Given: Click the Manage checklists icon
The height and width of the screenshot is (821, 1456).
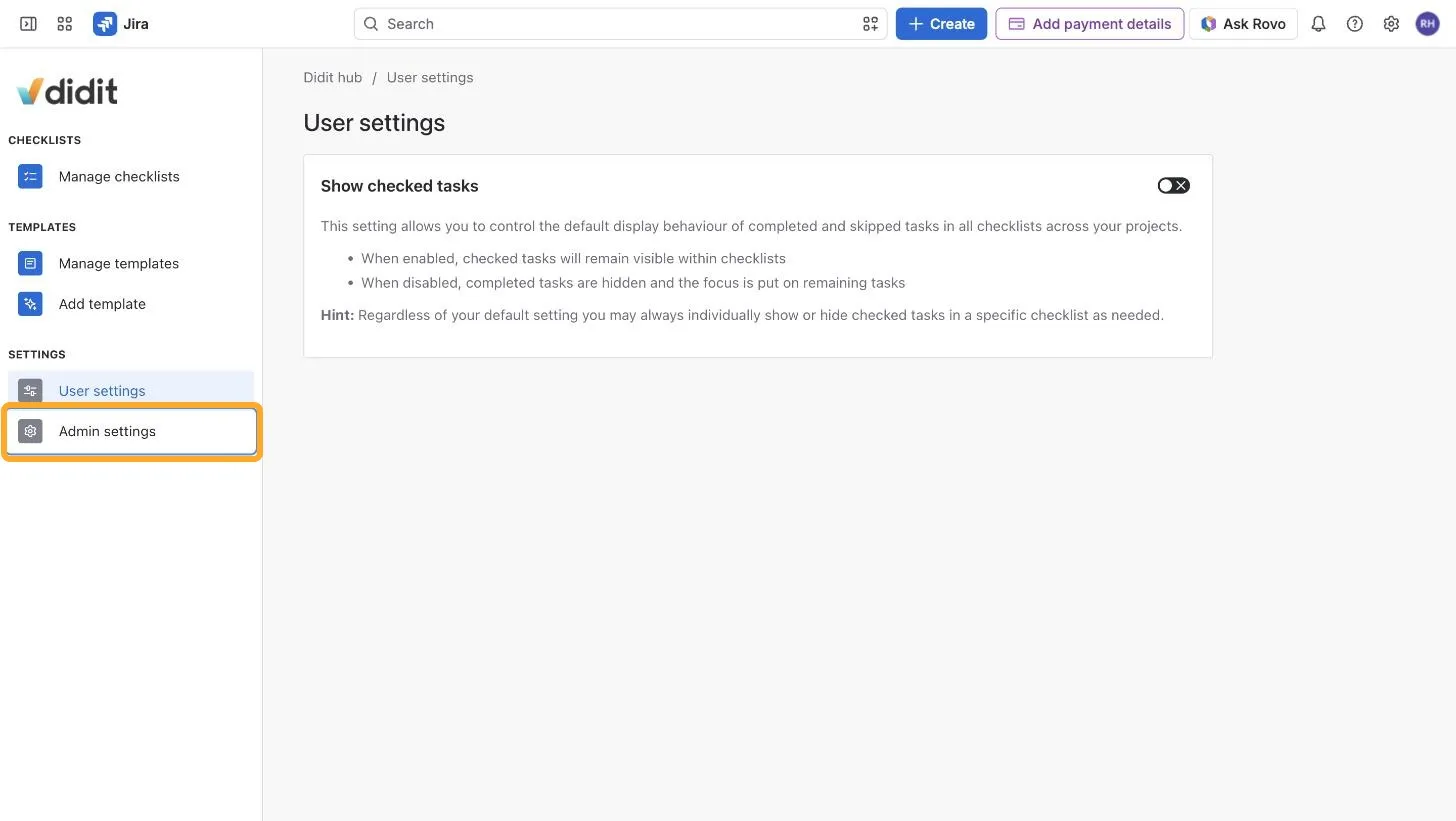Looking at the screenshot, I should [30, 177].
